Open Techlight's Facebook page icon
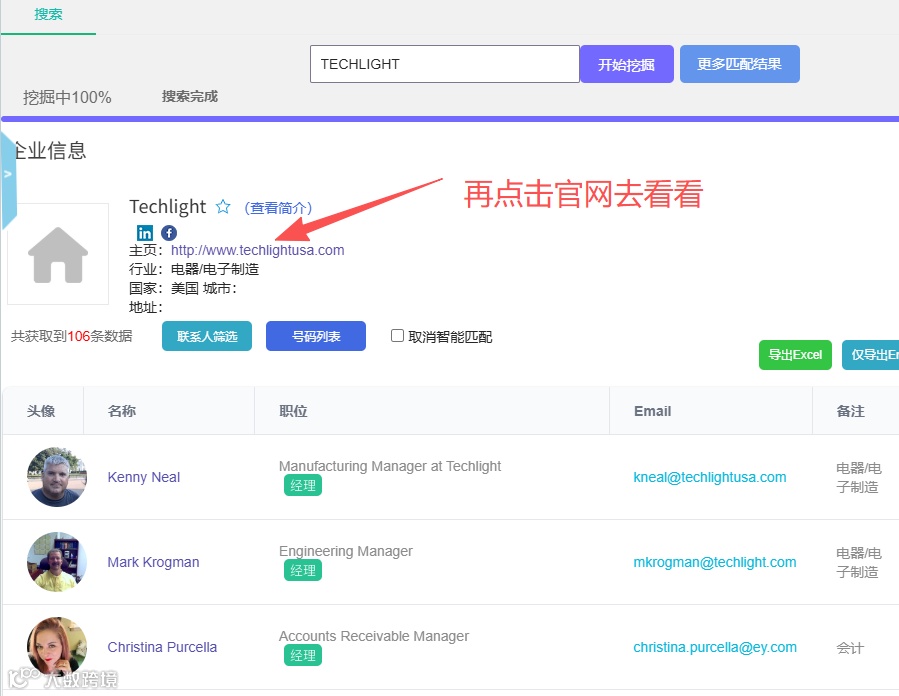The width and height of the screenshot is (899, 696). 169,232
